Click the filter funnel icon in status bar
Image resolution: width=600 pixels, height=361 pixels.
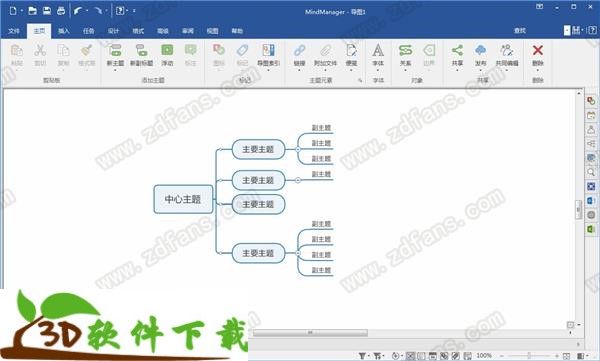362,356
